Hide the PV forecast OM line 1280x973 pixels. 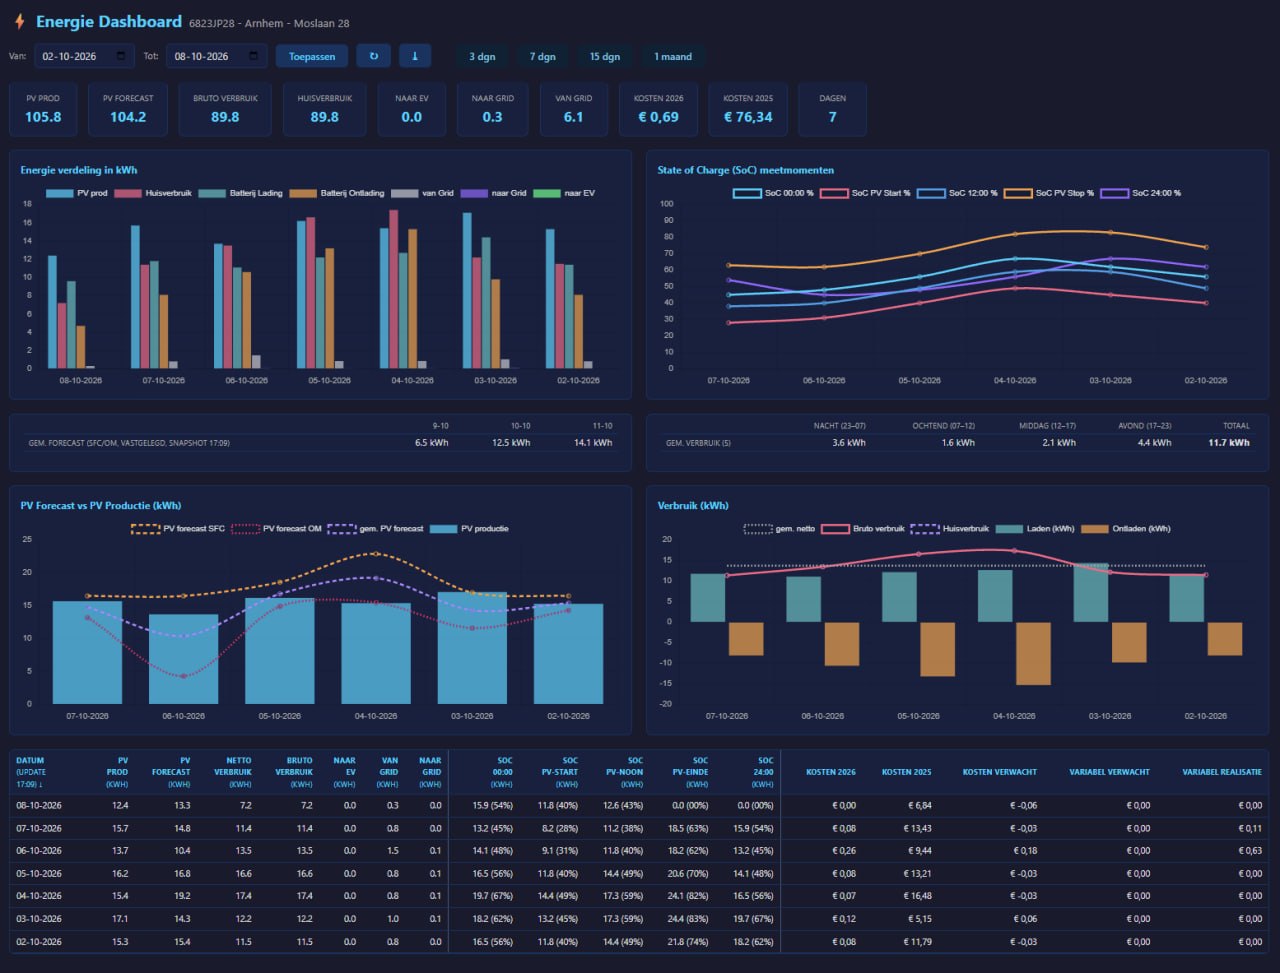click(278, 528)
